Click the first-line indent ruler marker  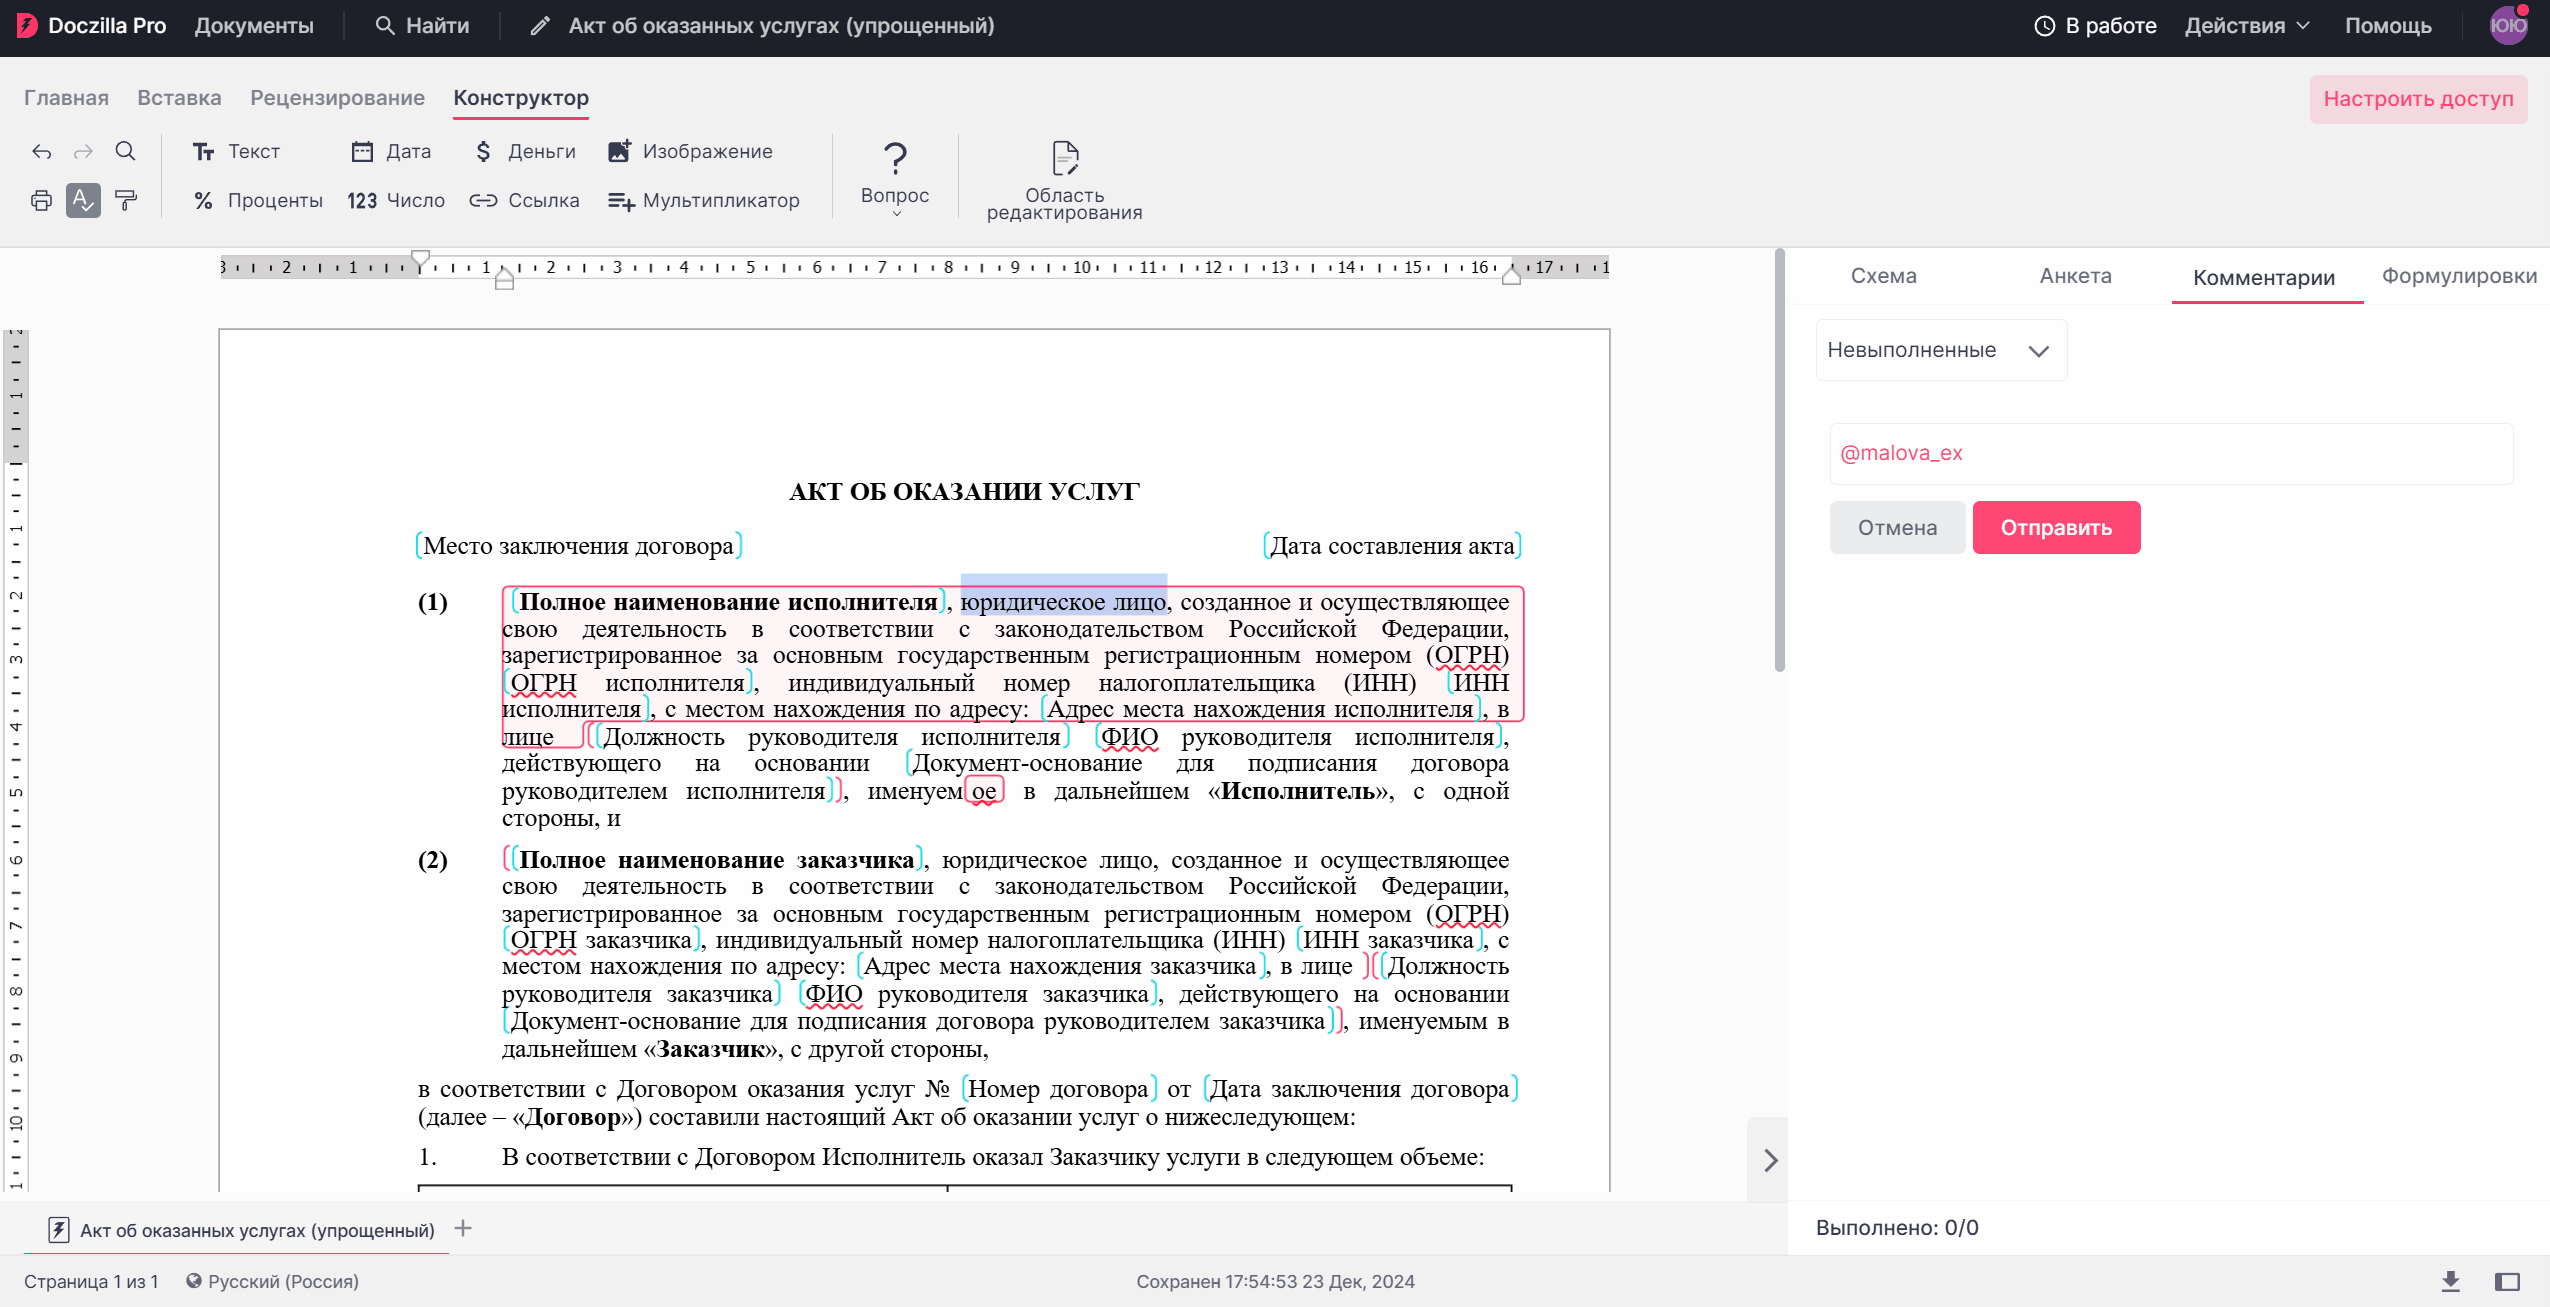pyautogui.click(x=421, y=258)
